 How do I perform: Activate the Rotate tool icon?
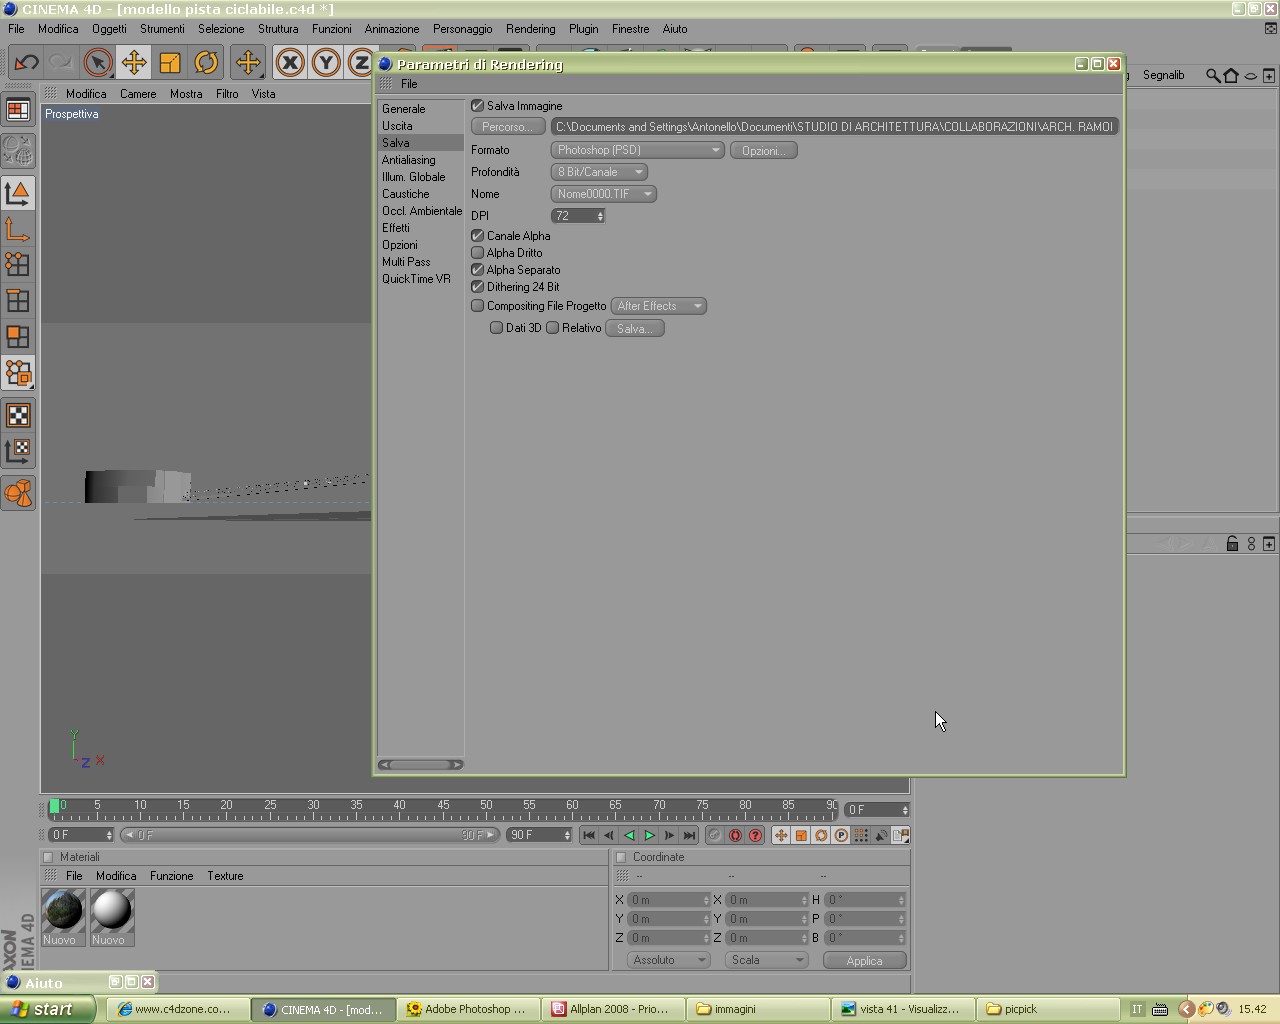point(205,62)
